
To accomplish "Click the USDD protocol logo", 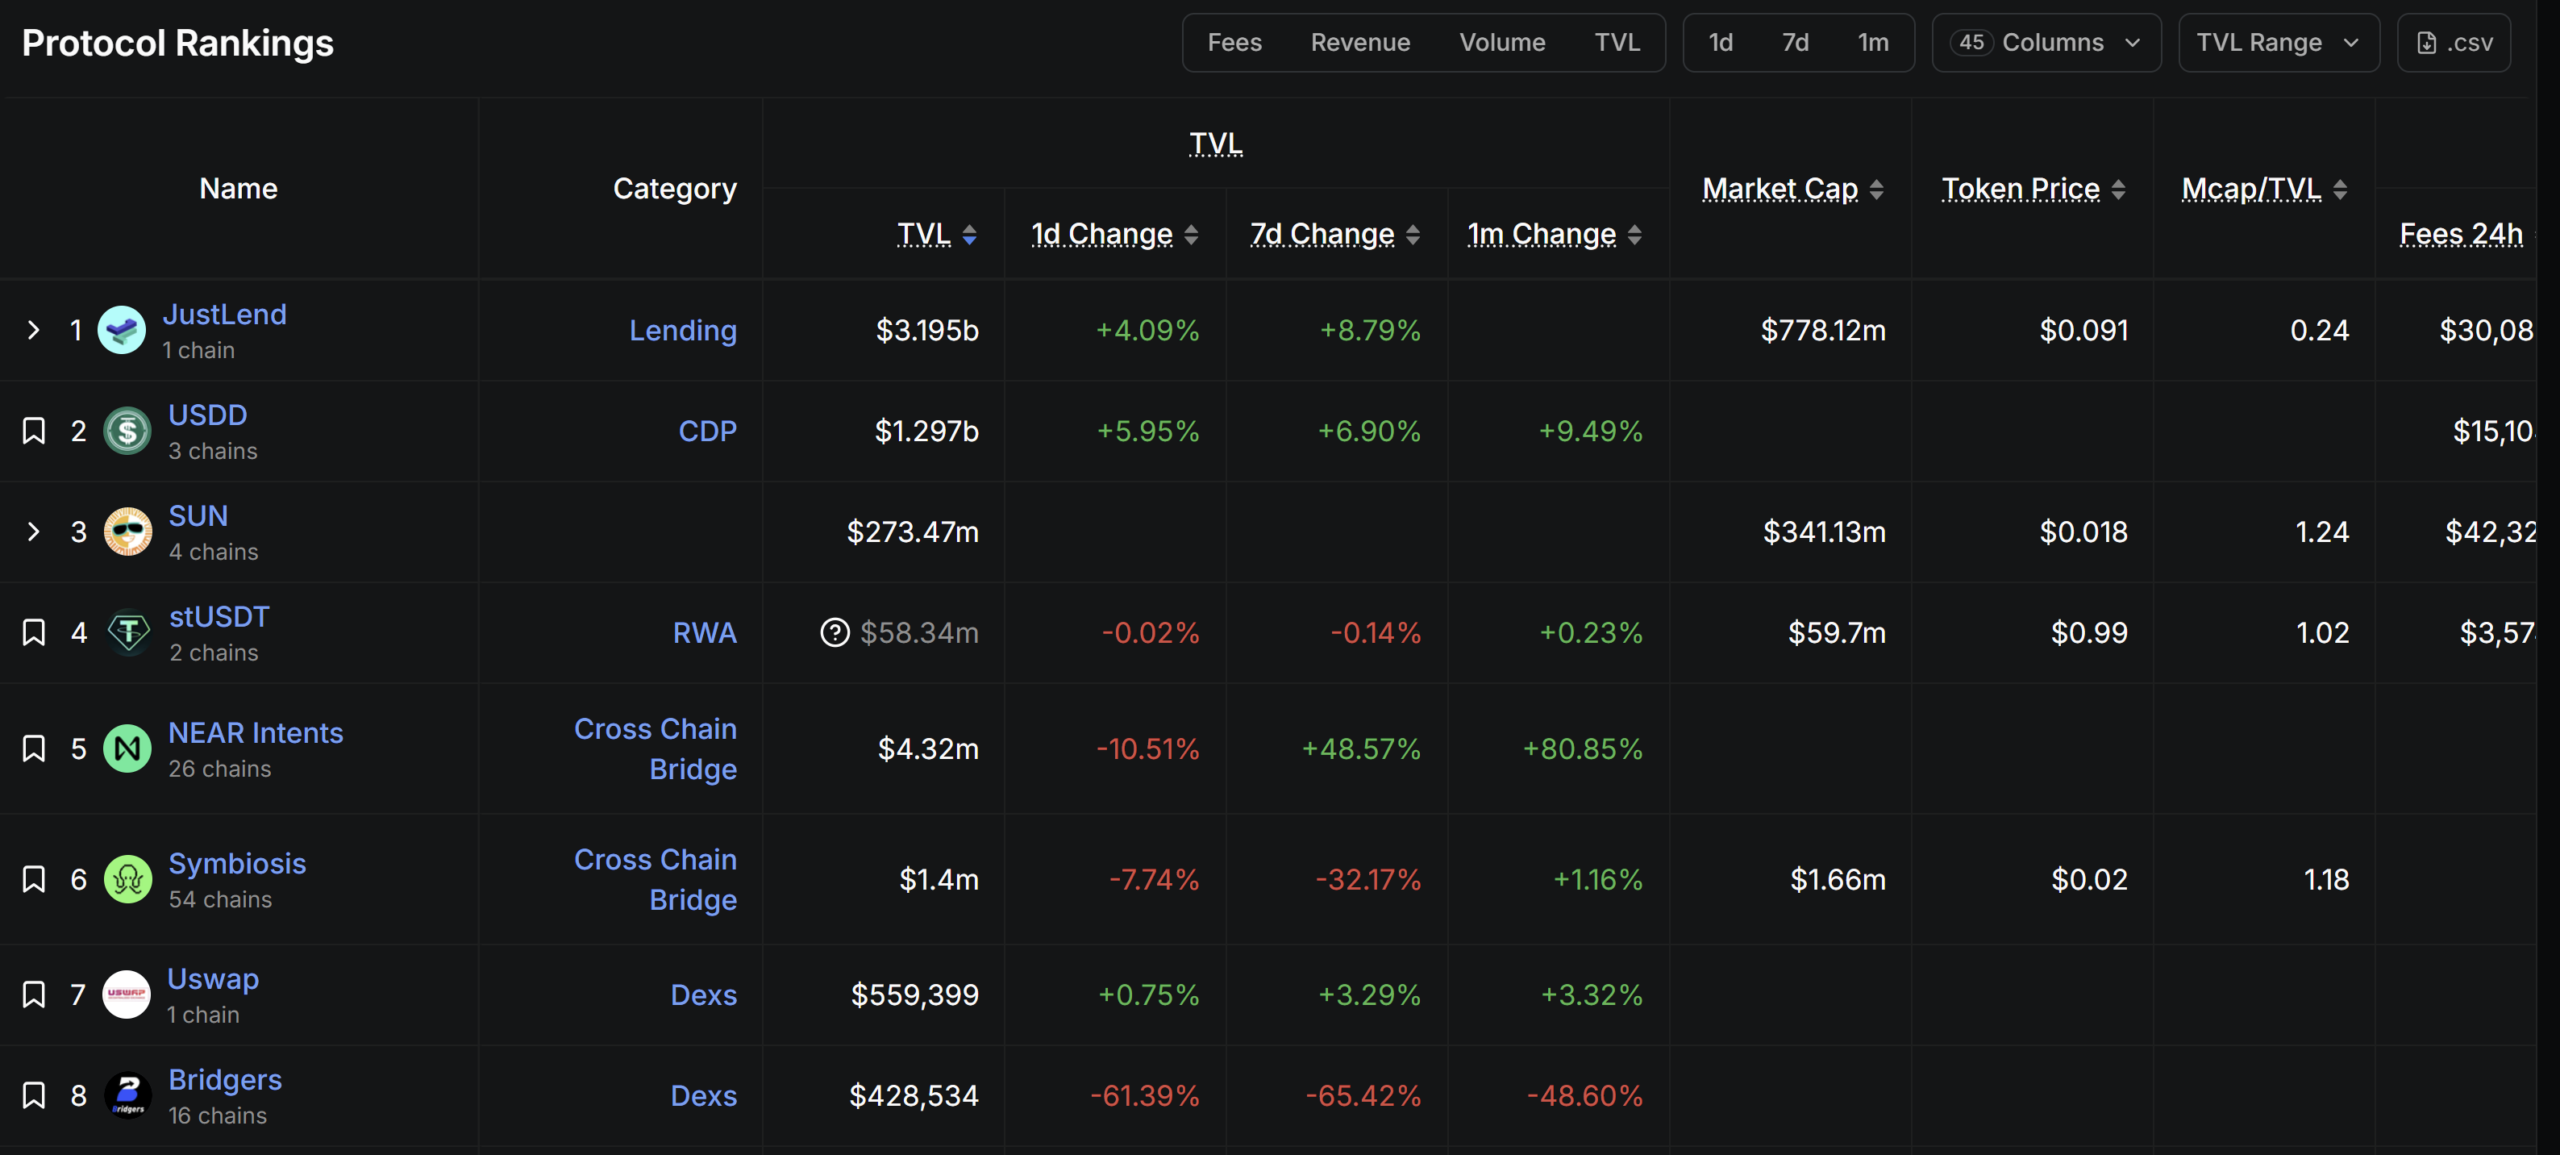I will [x=128, y=431].
